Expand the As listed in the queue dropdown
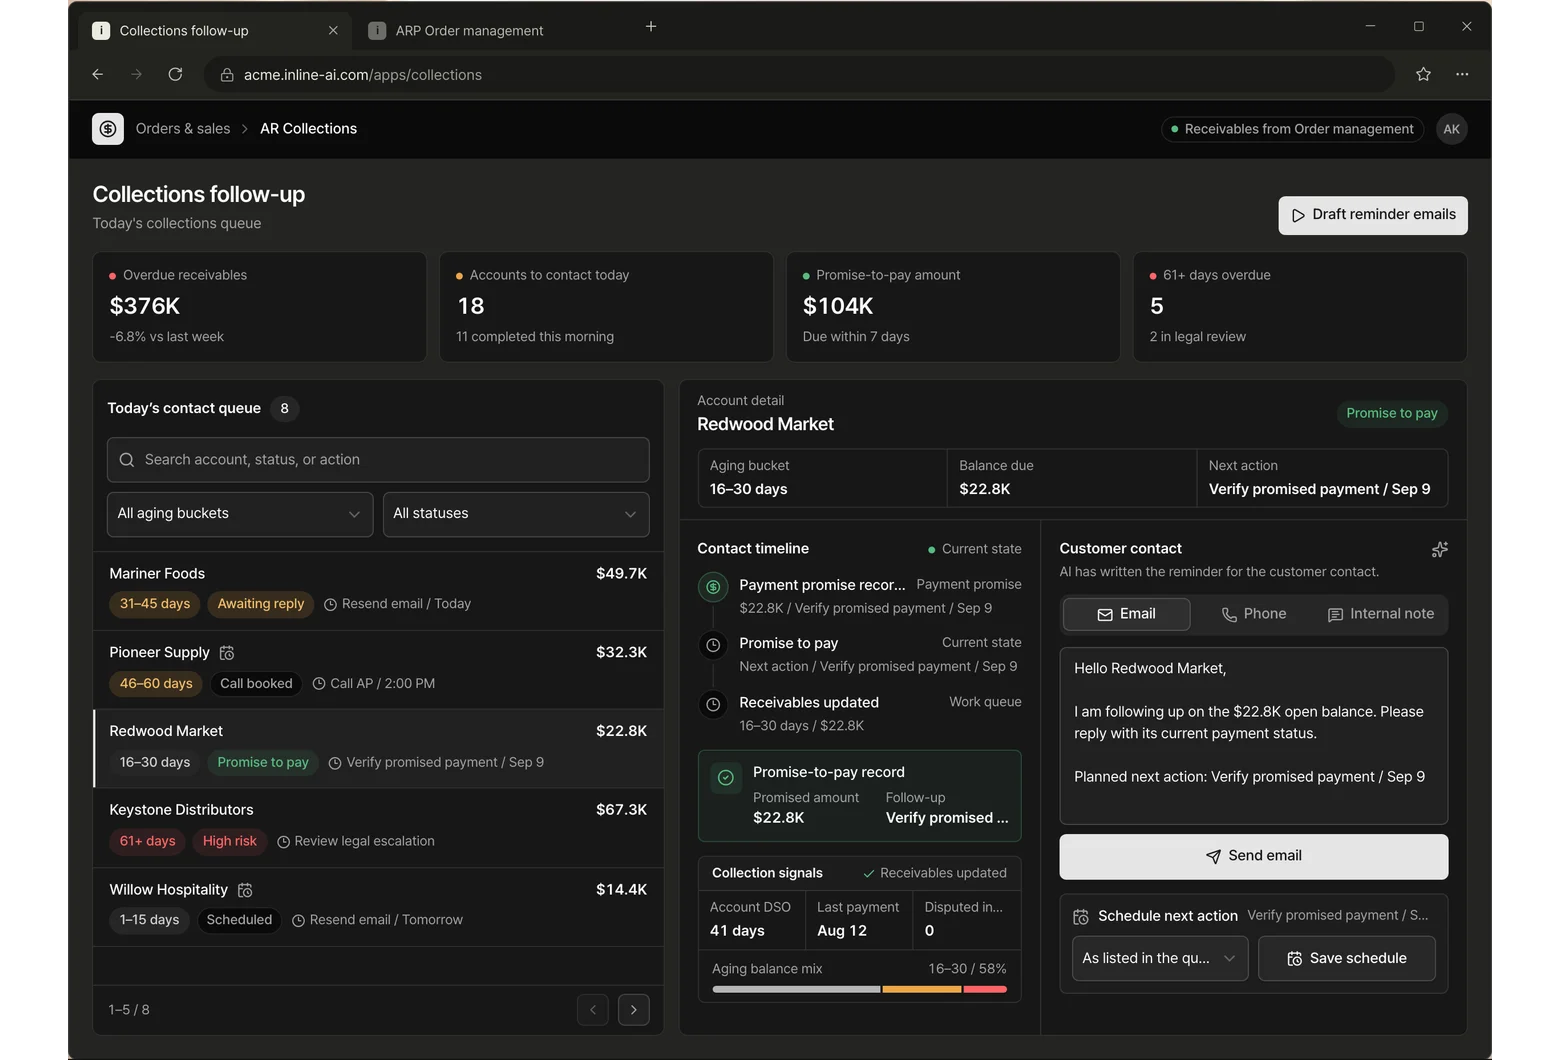1560x1060 pixels. click(x=1160, y=958)
